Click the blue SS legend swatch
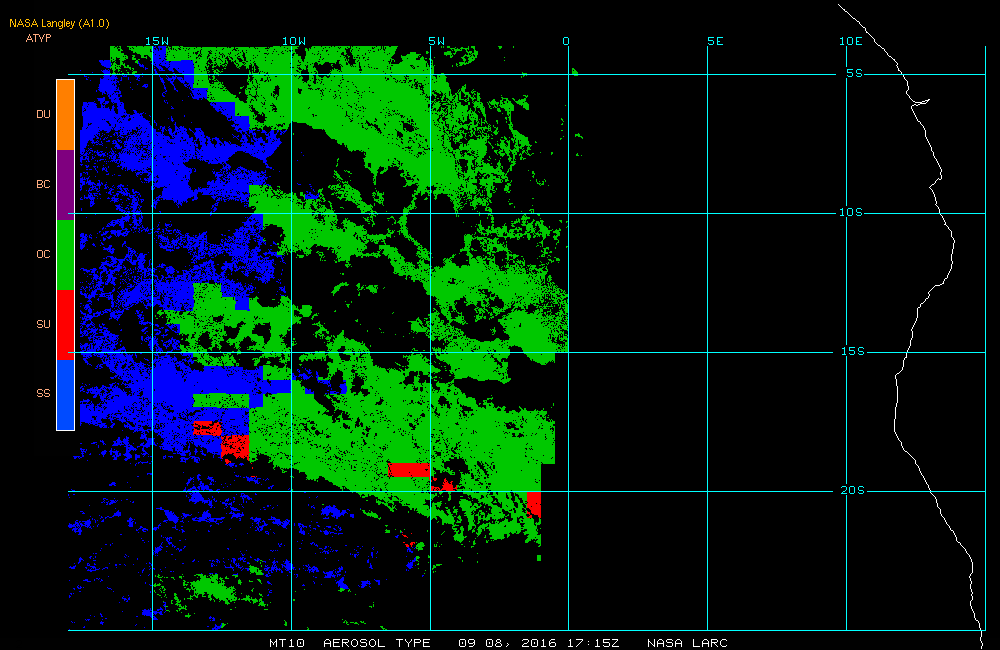 66,395
